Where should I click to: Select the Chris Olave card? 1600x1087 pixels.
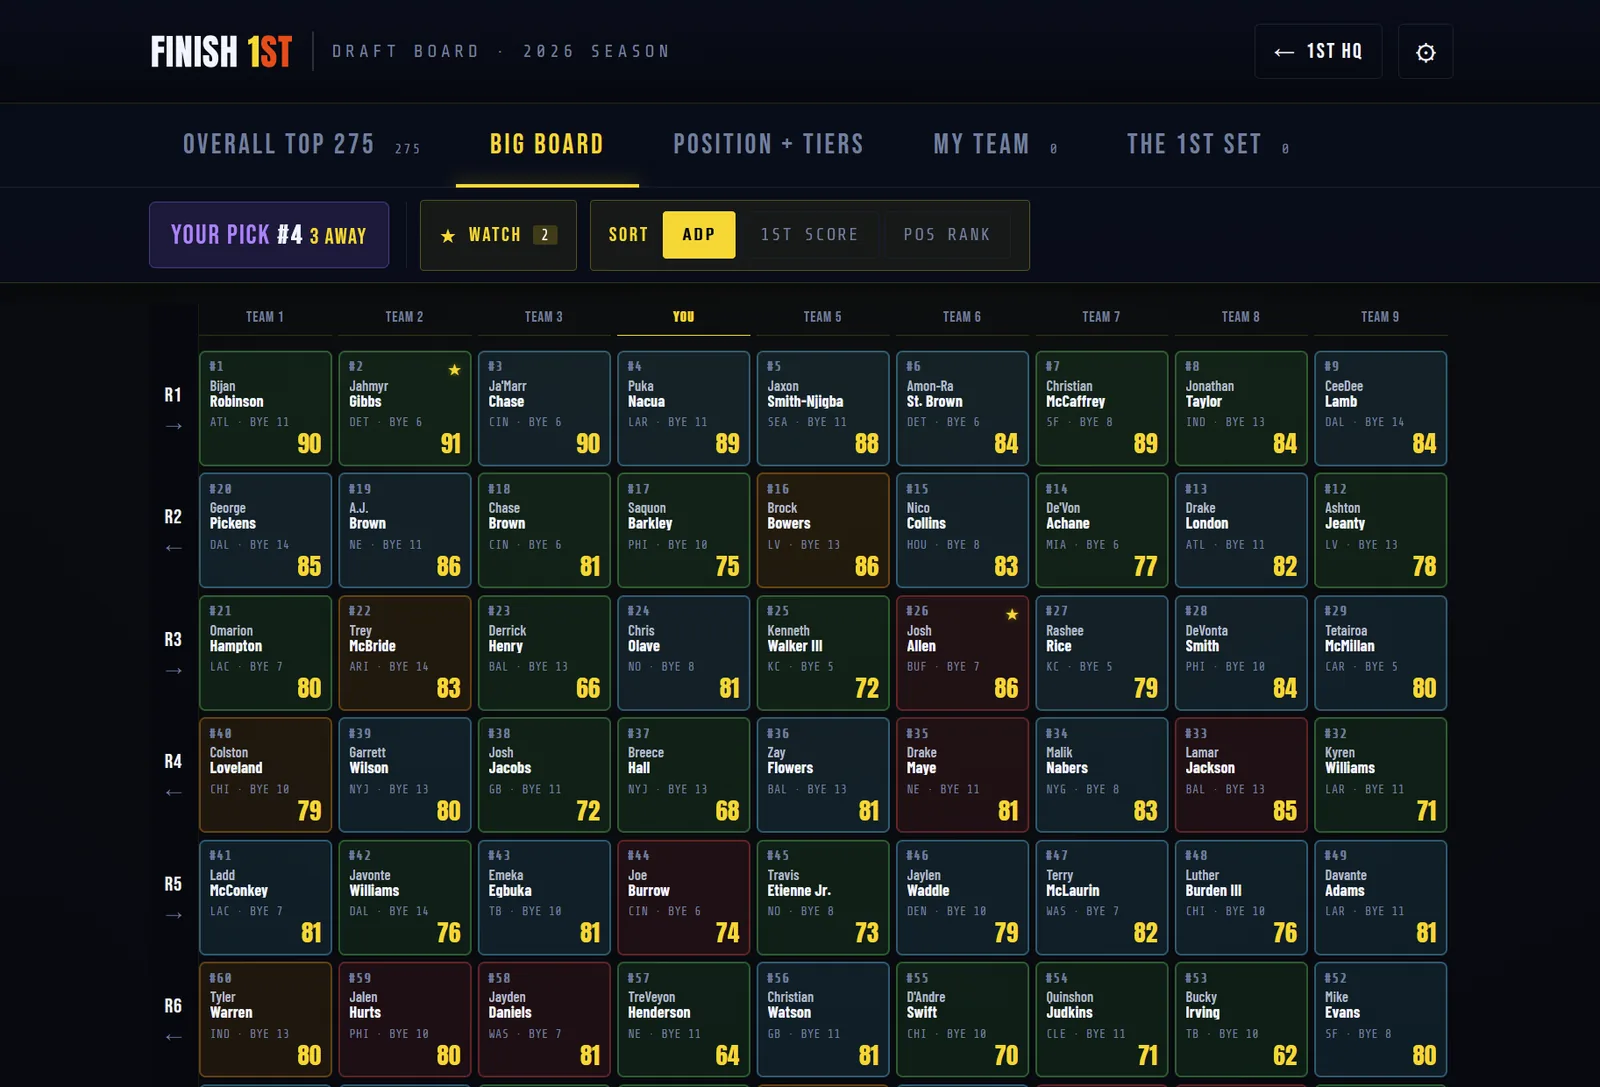[683, 653]
